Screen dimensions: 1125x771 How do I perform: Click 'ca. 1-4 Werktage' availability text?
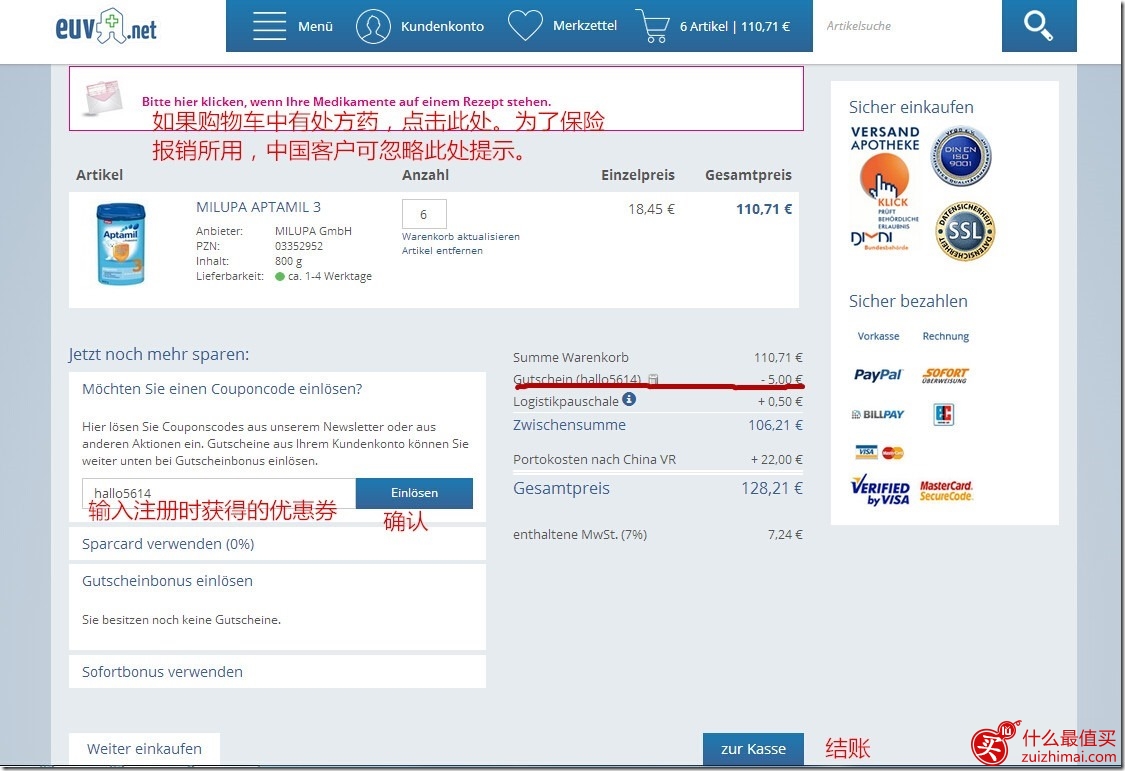point(329,276)
